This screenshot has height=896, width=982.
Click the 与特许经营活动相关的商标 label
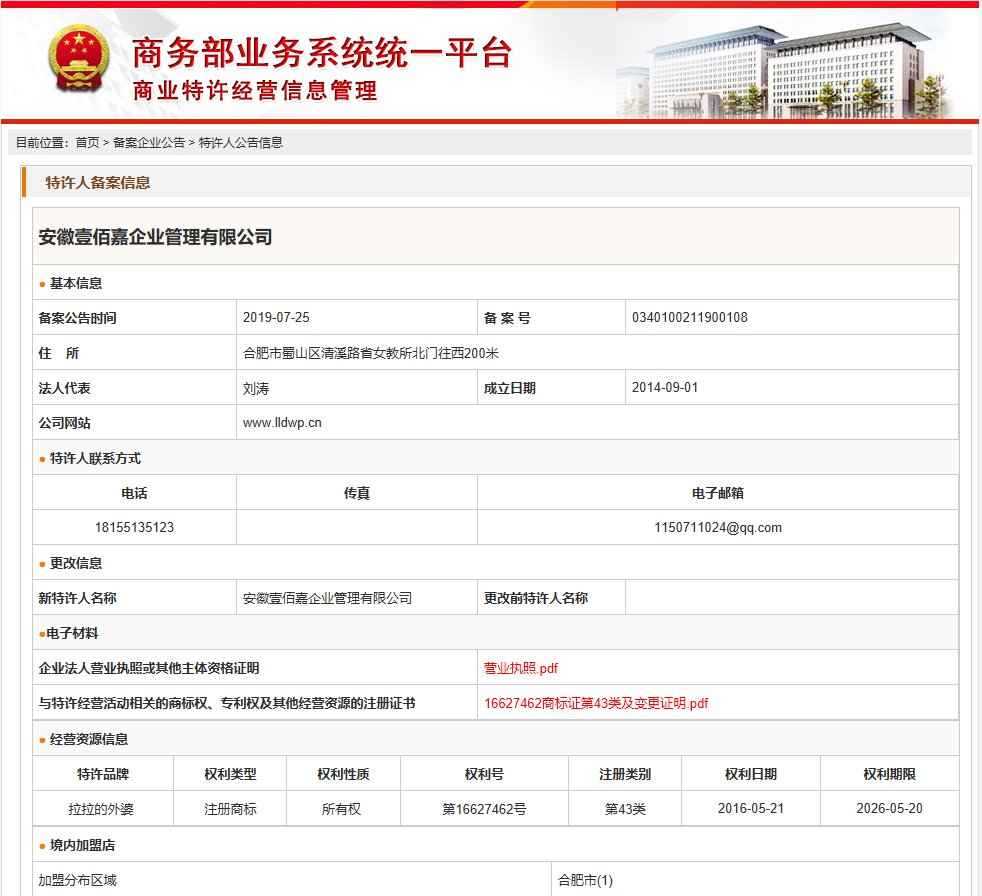coord(227,703)
